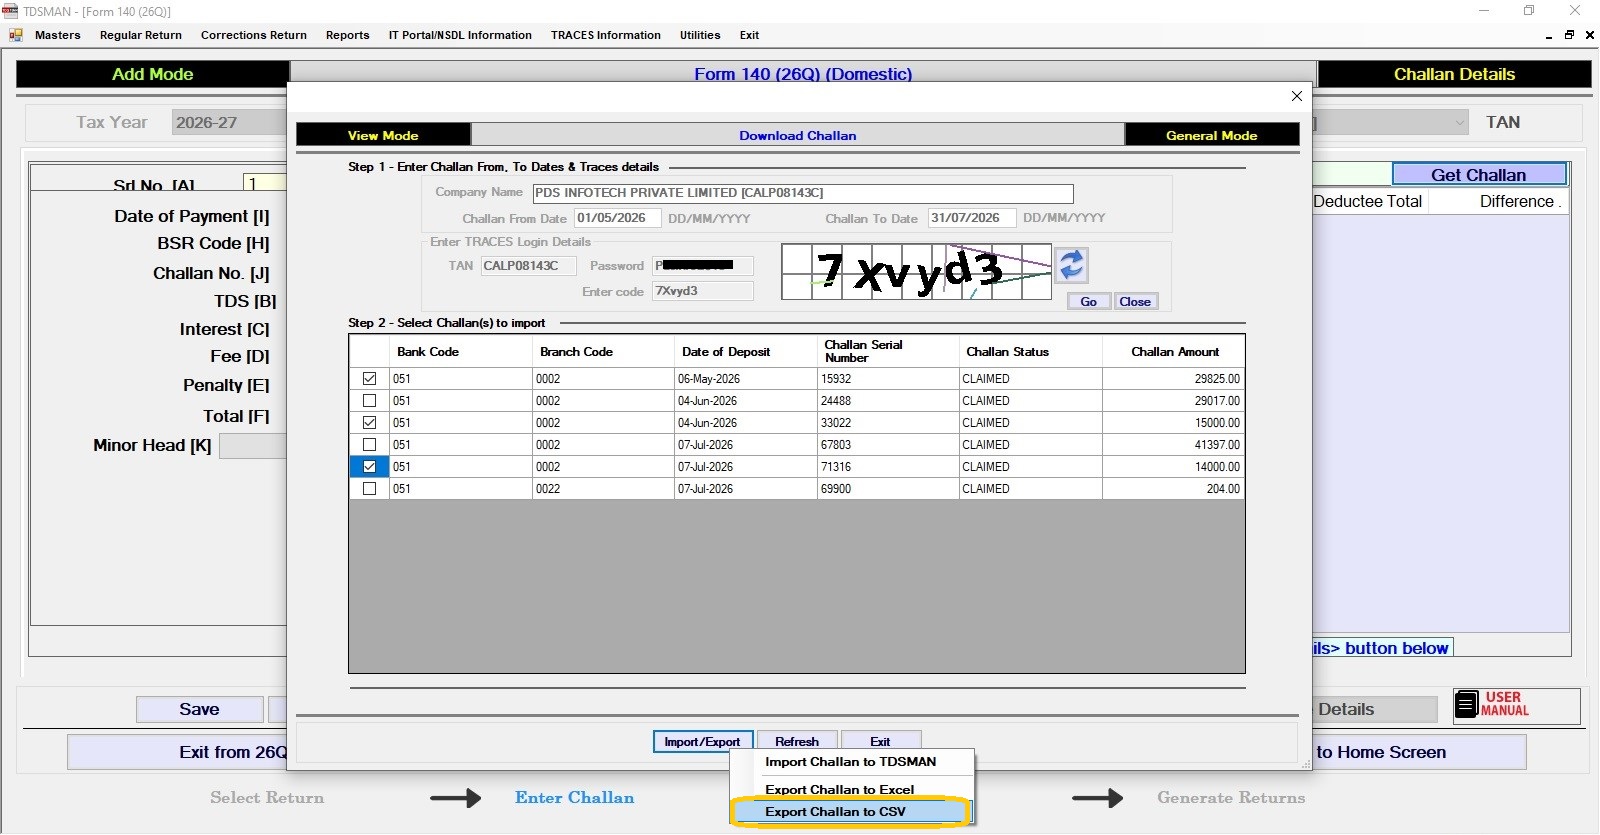Click the Close button beside Go
This screenshot has width=1600, height=835.
click(1135, 302)
